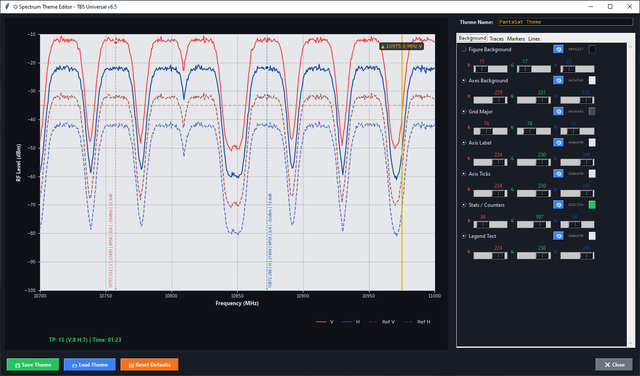Open color picker for Legend Text
The height and width of the screenshot is (376, 640).
(x=558, y=236)
